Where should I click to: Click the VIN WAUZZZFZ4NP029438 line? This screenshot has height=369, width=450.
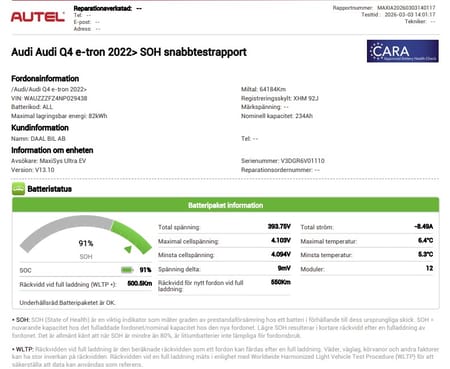coord(49,98)
